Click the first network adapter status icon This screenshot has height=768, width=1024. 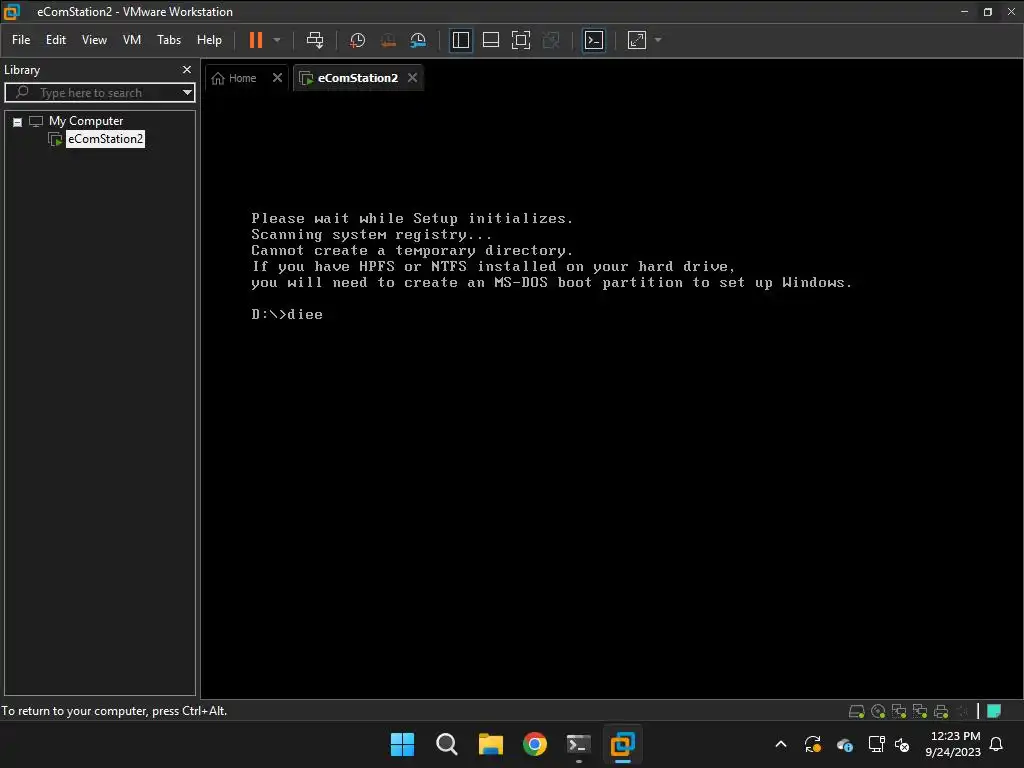click(899, 711)
